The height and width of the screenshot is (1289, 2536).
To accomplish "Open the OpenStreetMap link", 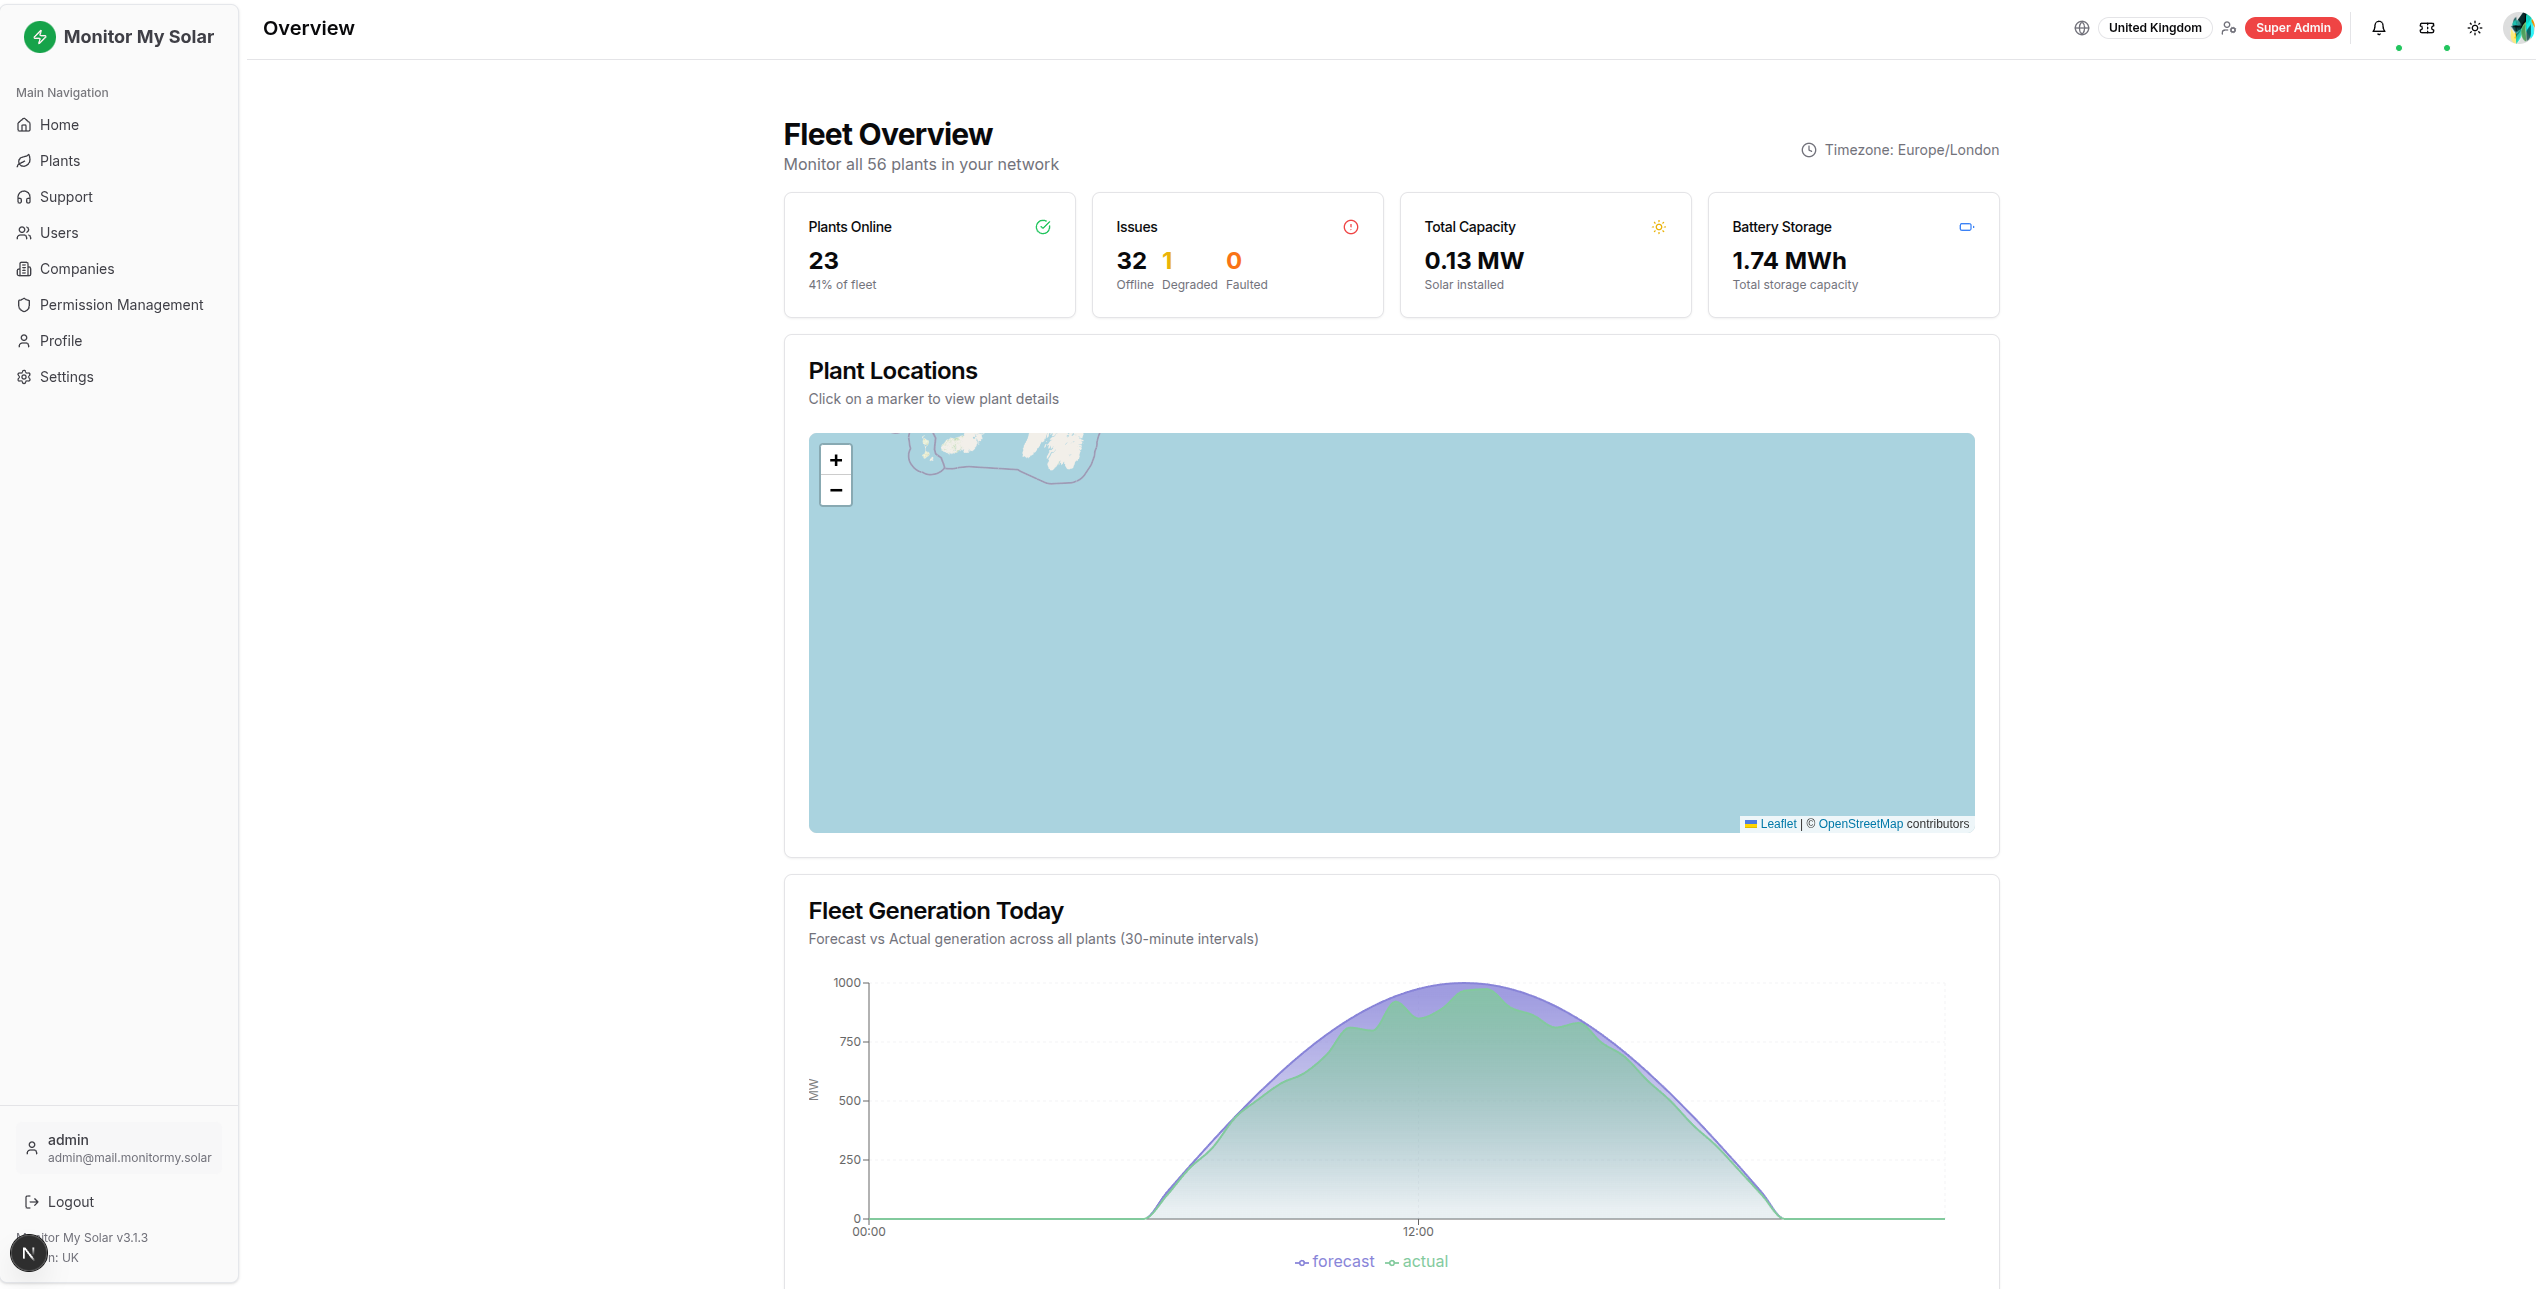I will 1860,824.
